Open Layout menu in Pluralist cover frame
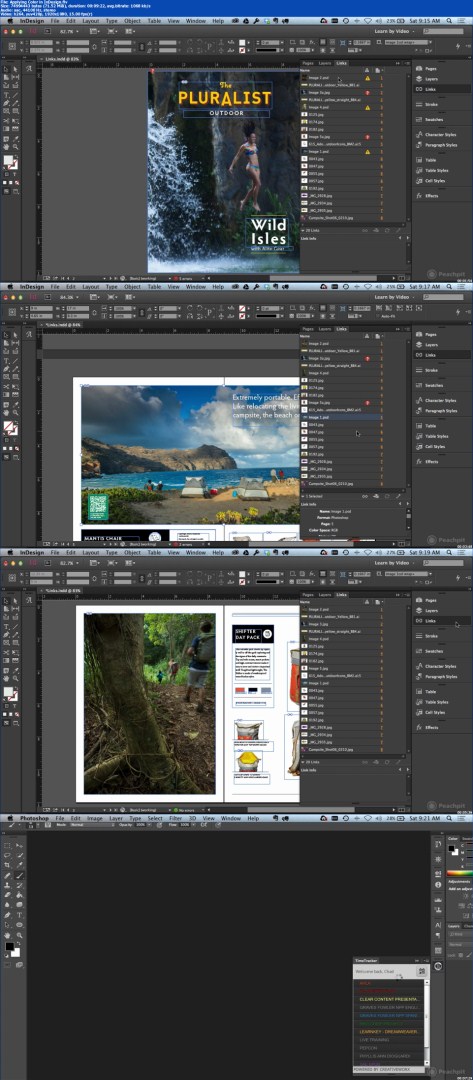Viewport: 473px width, 1080px height. click(x=91, y=21)
